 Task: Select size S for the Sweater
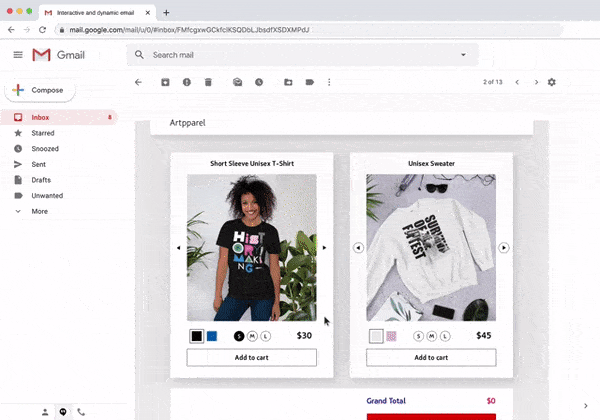tap(418, 336)
